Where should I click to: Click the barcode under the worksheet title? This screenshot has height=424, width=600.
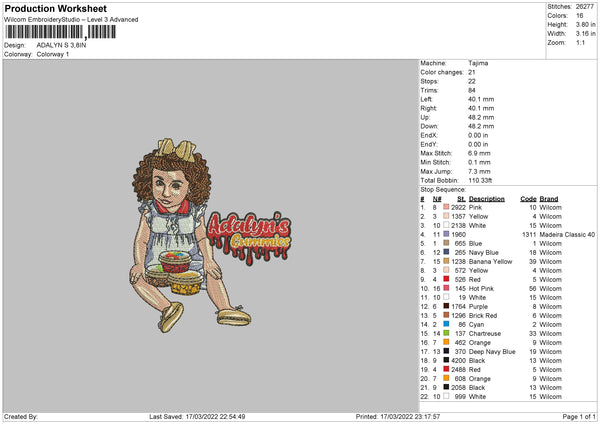click(x=60, y=32)
